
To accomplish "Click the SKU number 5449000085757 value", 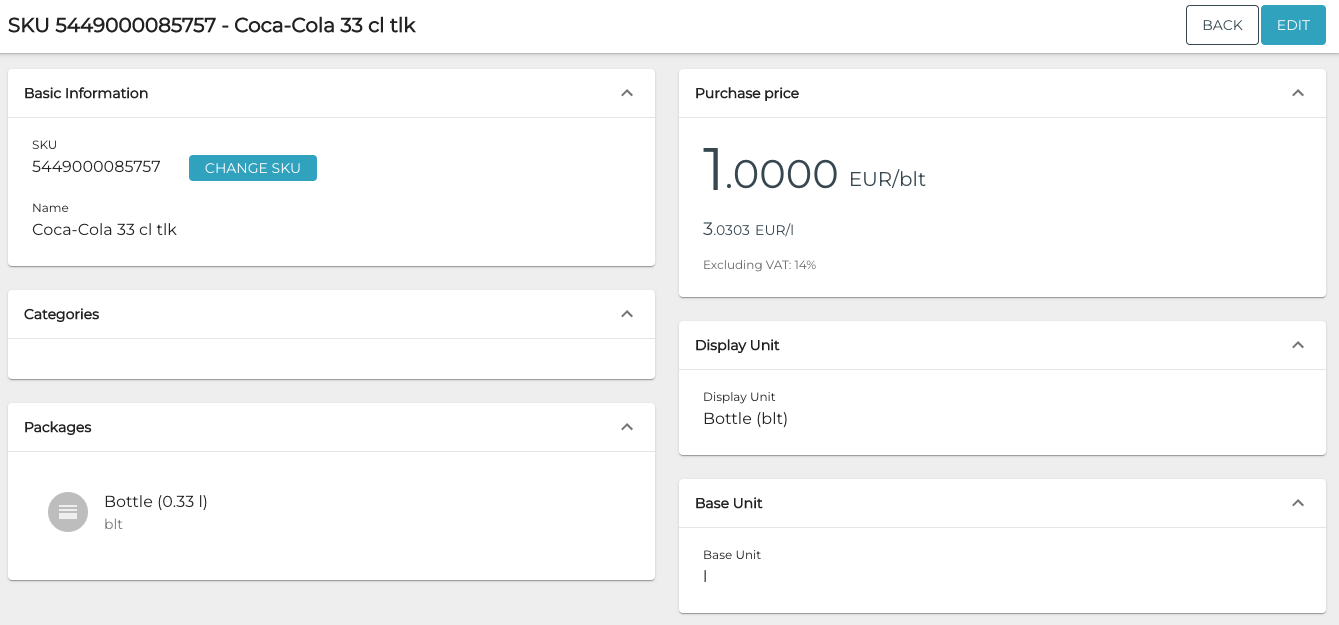I will tap(96, 167).
